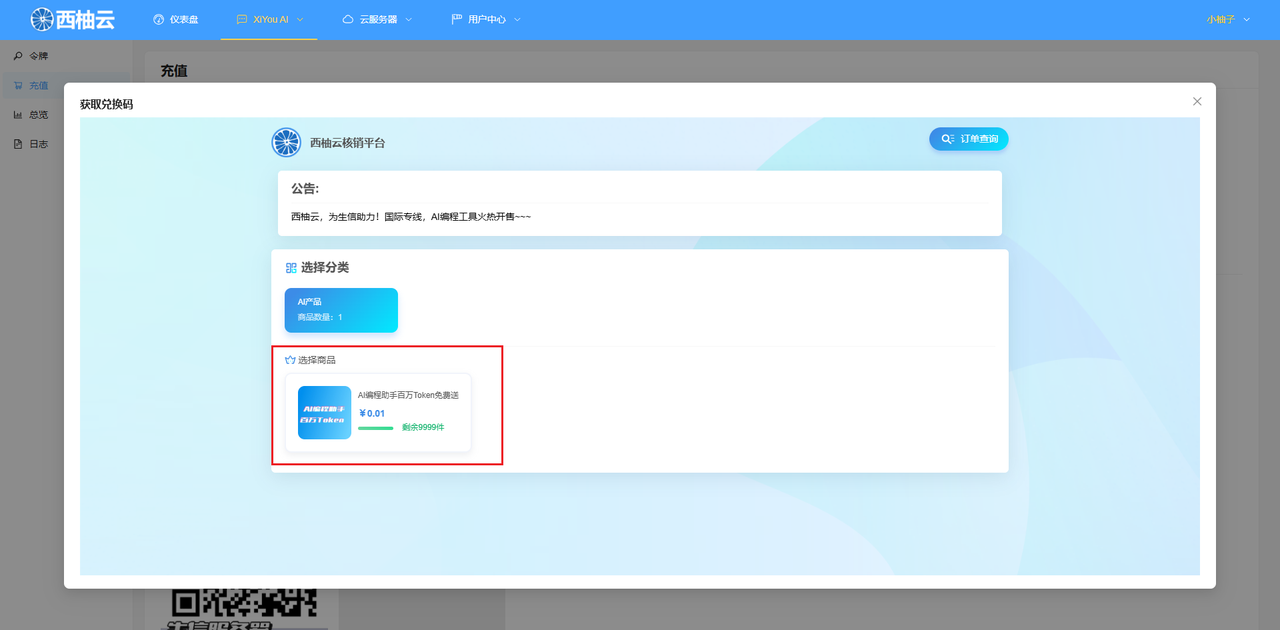The height and width of the screenshot is (630, 1280).
Task: Click the 百万Token product thumbnail
Action: pos(324,413)
